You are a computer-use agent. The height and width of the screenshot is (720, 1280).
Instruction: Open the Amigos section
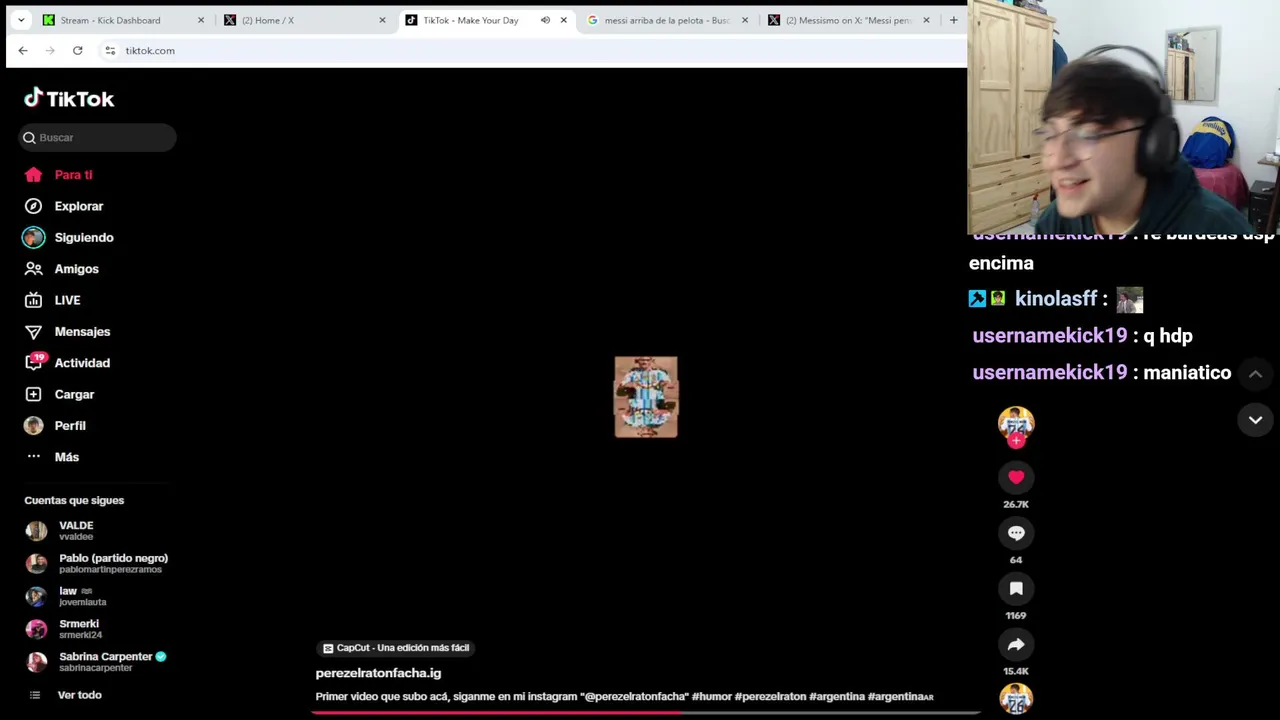coord(61,269)
